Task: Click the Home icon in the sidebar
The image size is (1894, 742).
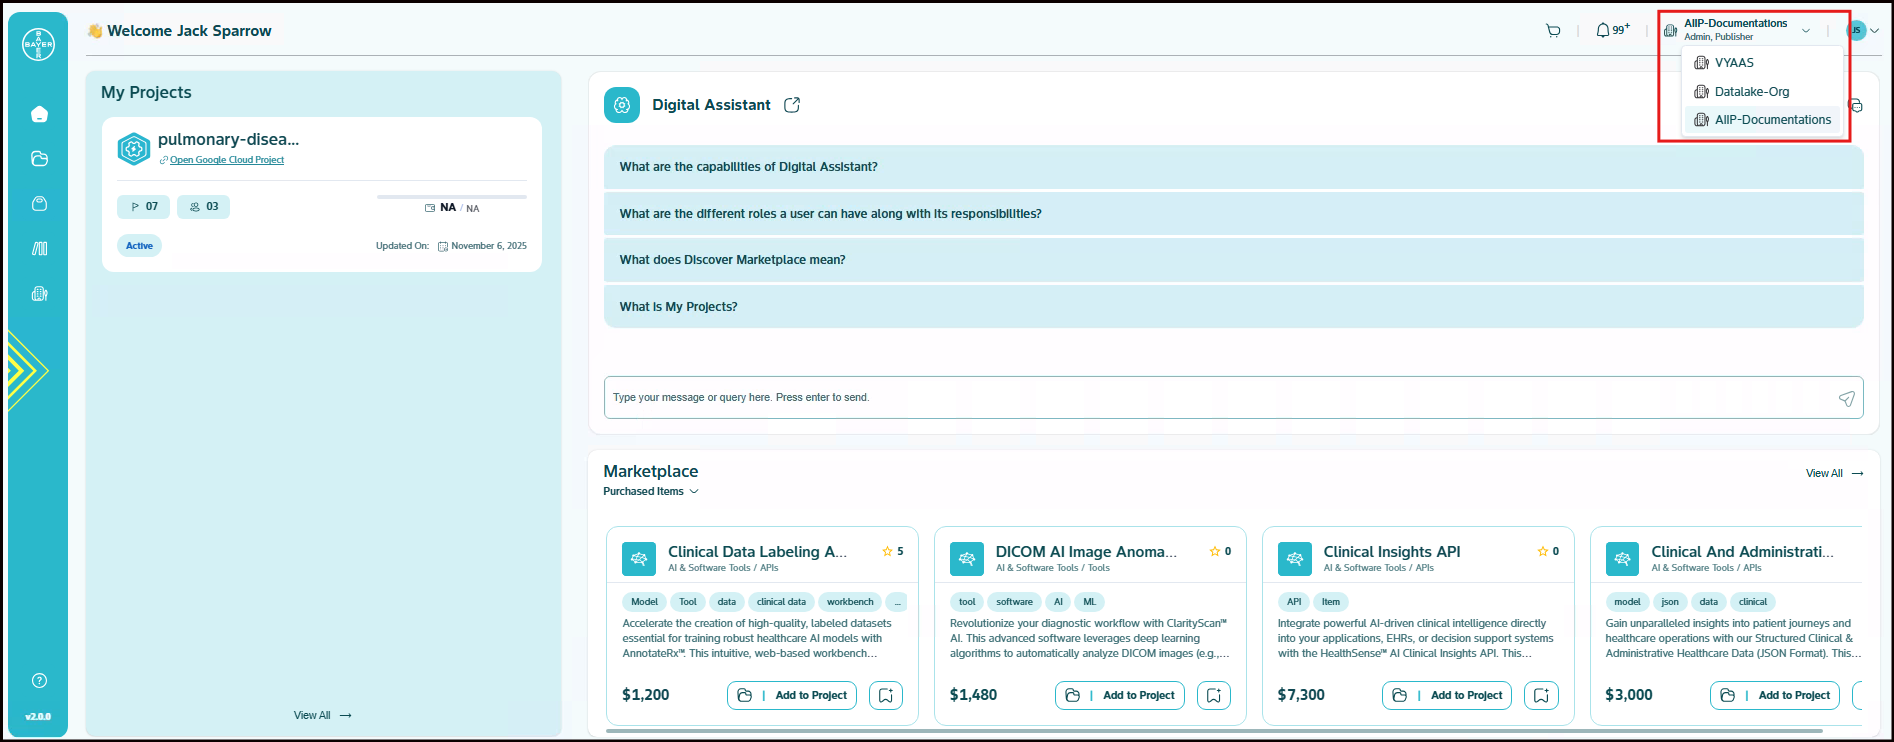Action: coord(39,114)
